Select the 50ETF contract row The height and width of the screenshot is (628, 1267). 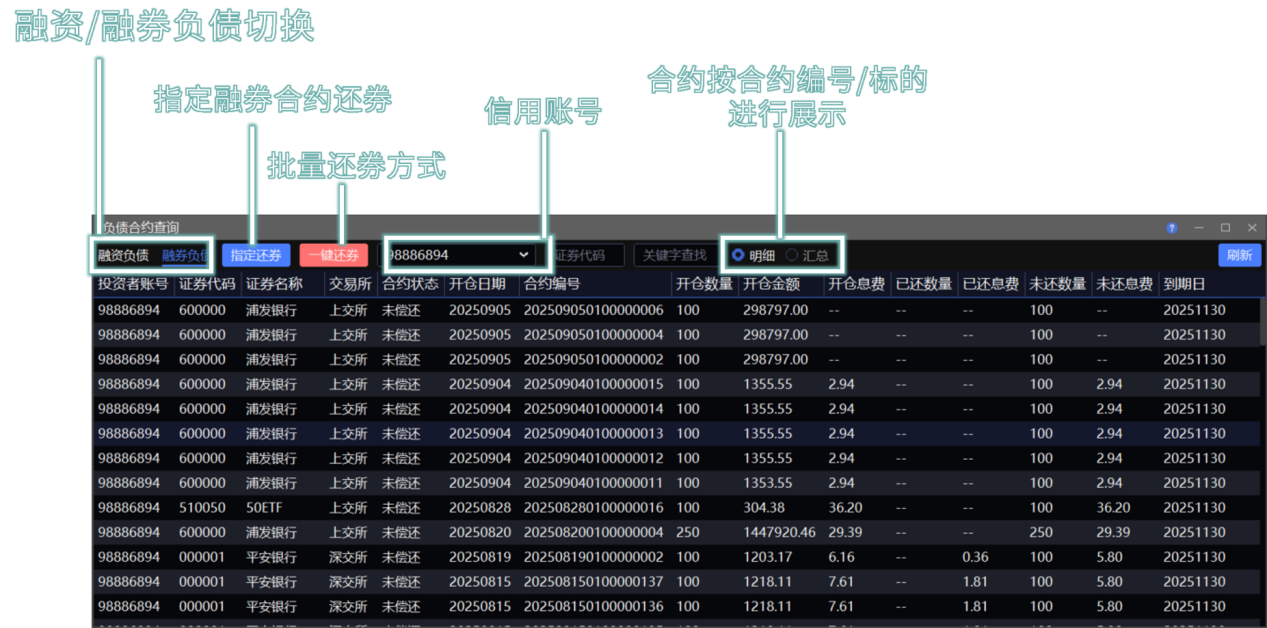[x=600, y=508]
